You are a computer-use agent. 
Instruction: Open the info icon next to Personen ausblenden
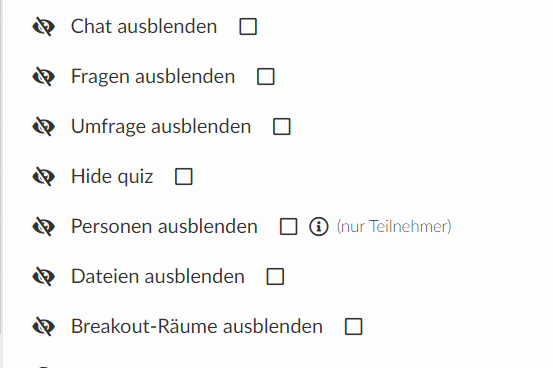(319, 227)
